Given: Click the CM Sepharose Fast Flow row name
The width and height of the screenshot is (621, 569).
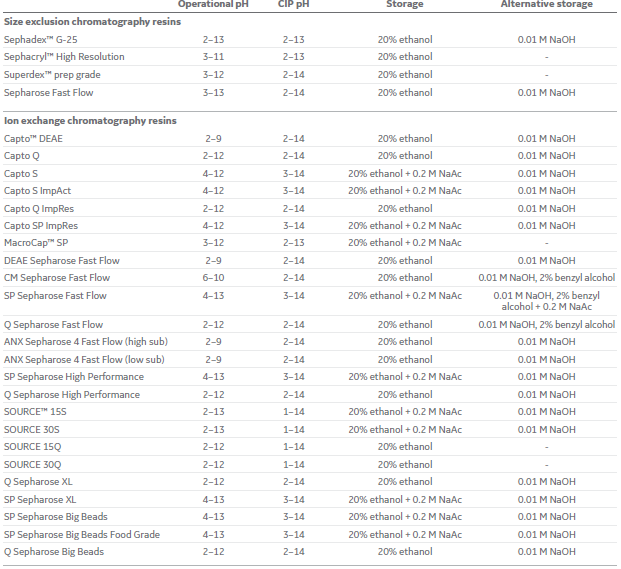Looking at the screenshot, I should pos(57,278).
